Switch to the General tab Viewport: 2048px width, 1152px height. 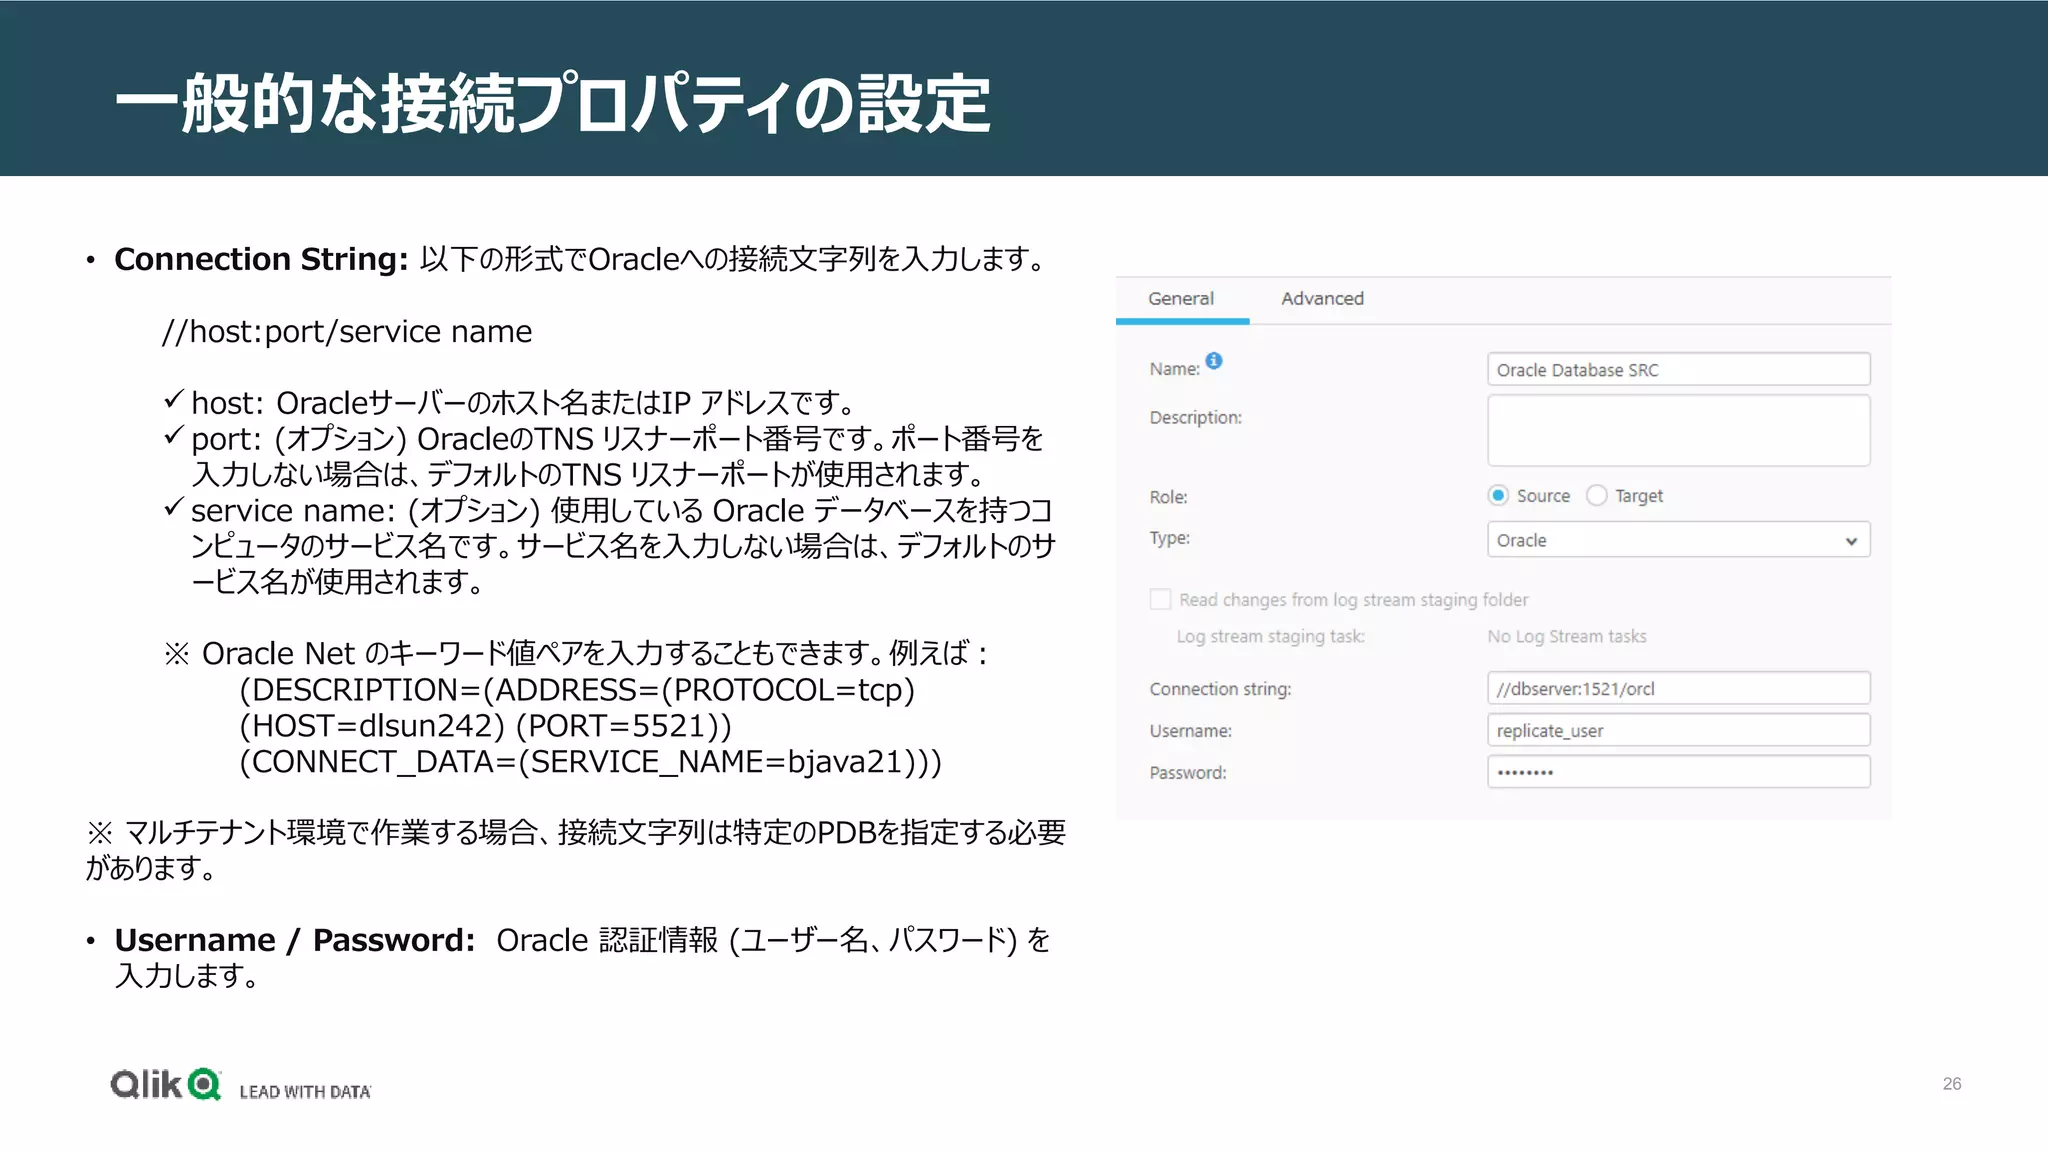(x=1181, y=299)
